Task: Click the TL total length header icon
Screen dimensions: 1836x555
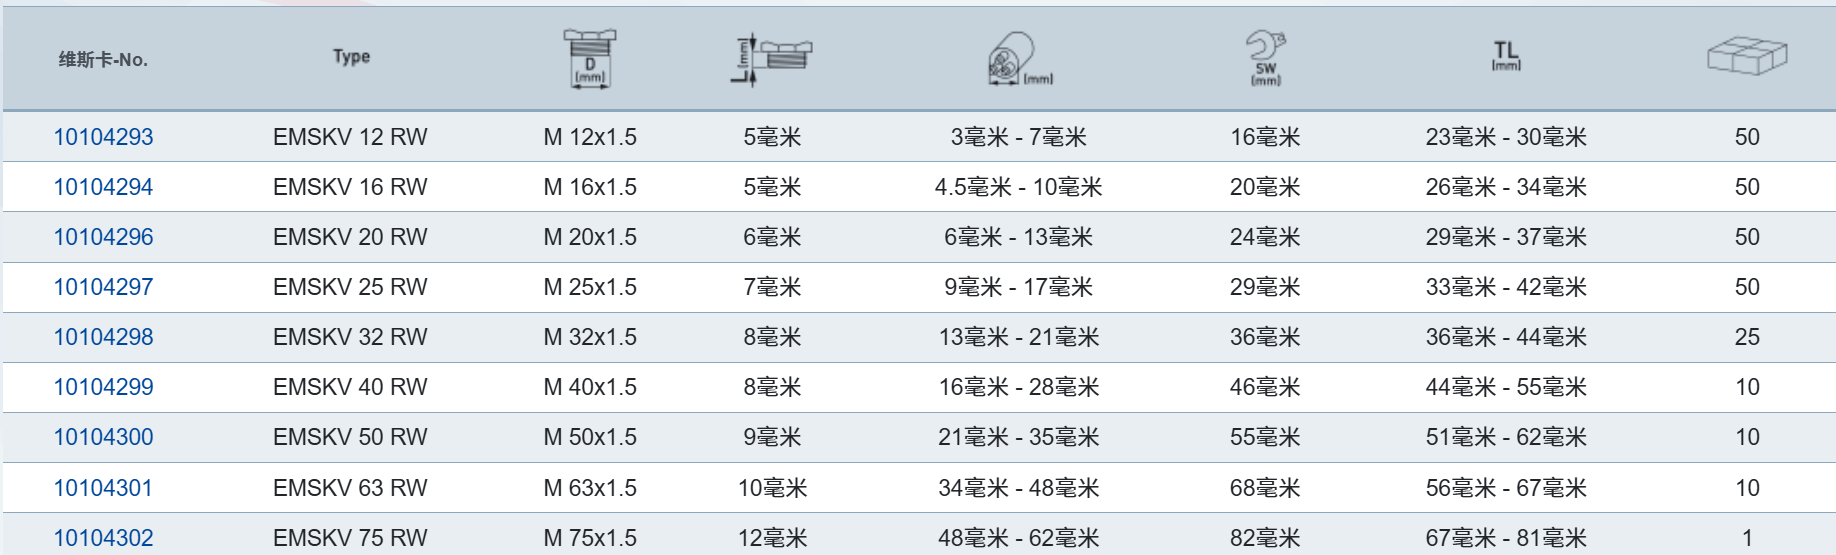Action: tap(1506, 56)
